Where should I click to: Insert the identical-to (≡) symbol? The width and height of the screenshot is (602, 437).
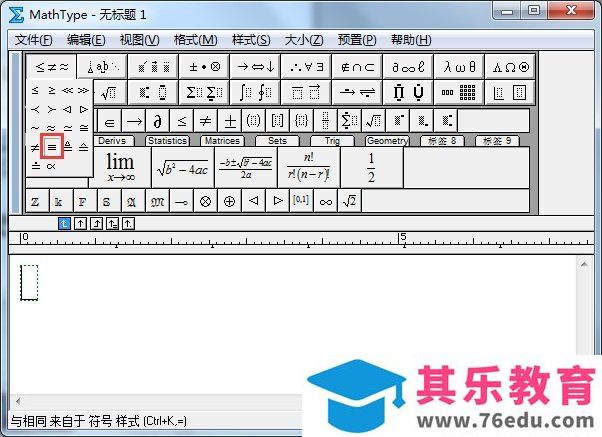pyautogui.click(x=52, y=146)
